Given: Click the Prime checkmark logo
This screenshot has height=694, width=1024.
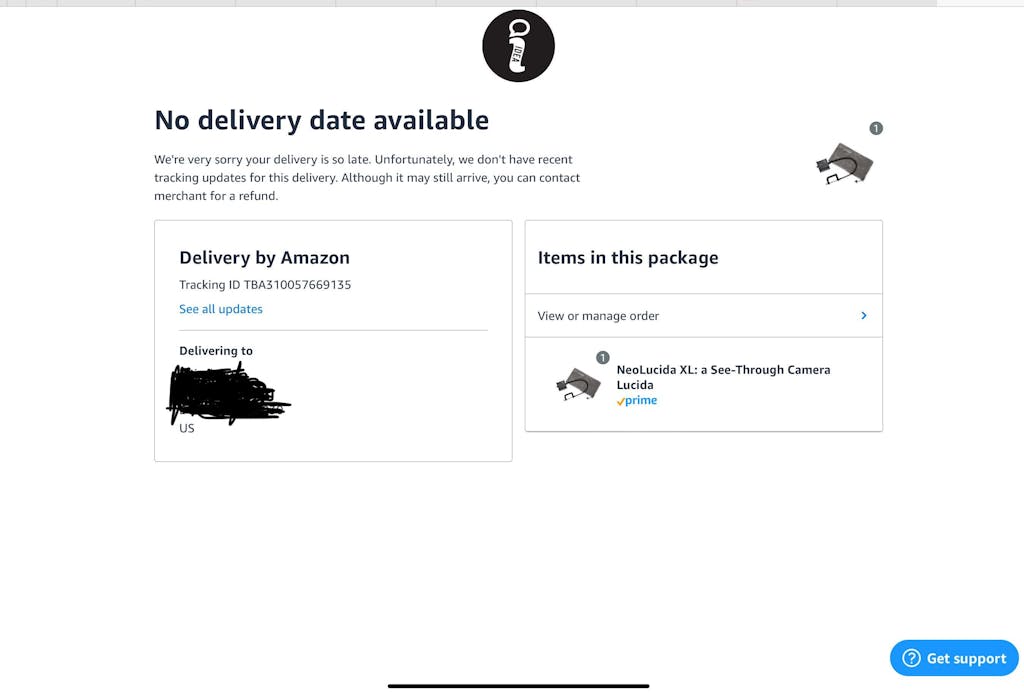Looking at the screenshot, I should pyautogui.click(x=637, y=401).
